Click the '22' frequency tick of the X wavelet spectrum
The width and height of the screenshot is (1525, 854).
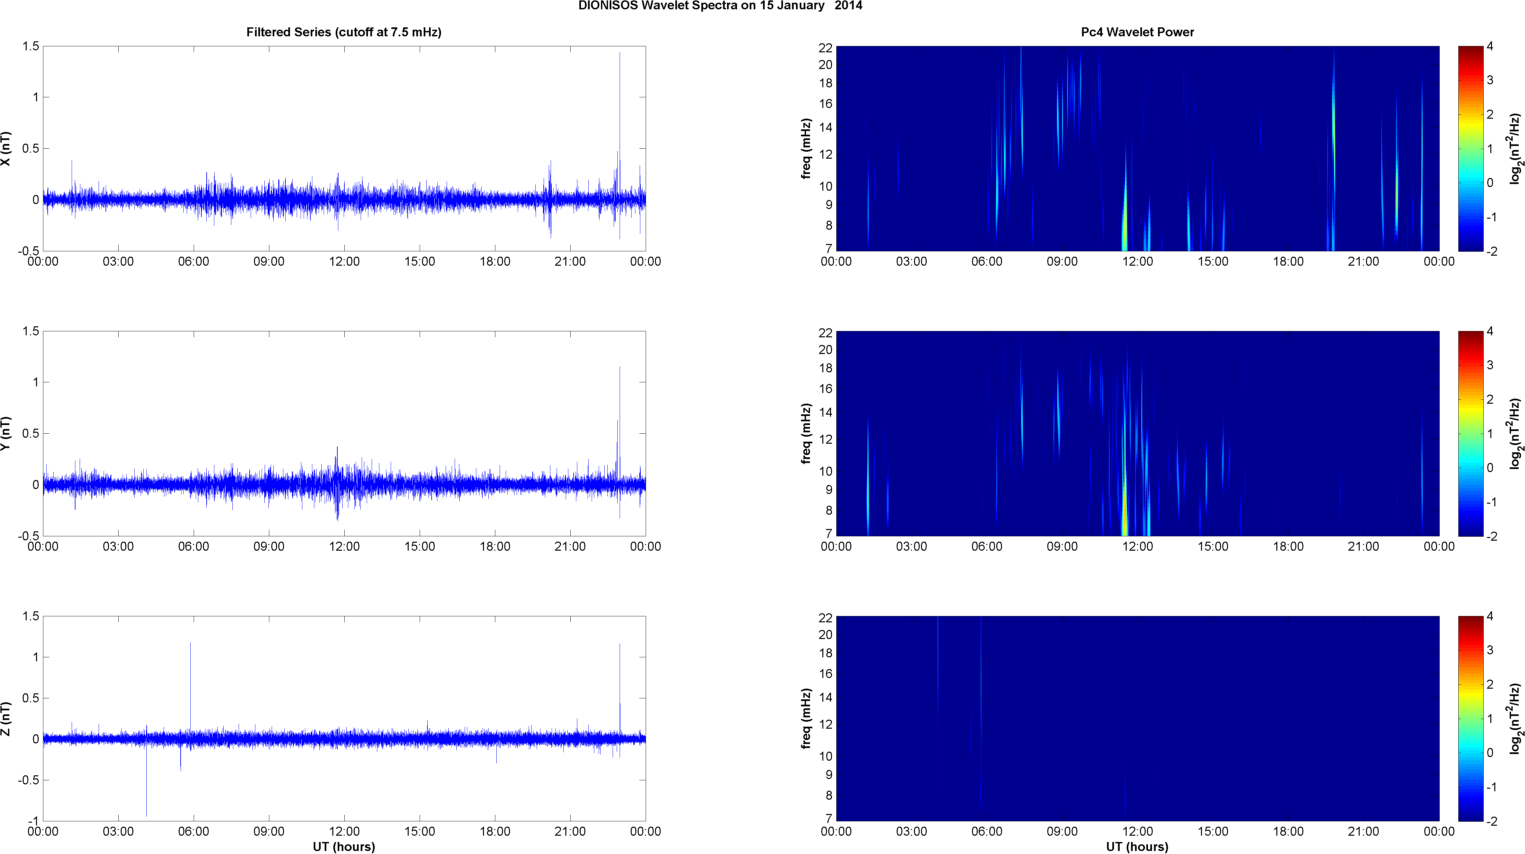(825, 48)
